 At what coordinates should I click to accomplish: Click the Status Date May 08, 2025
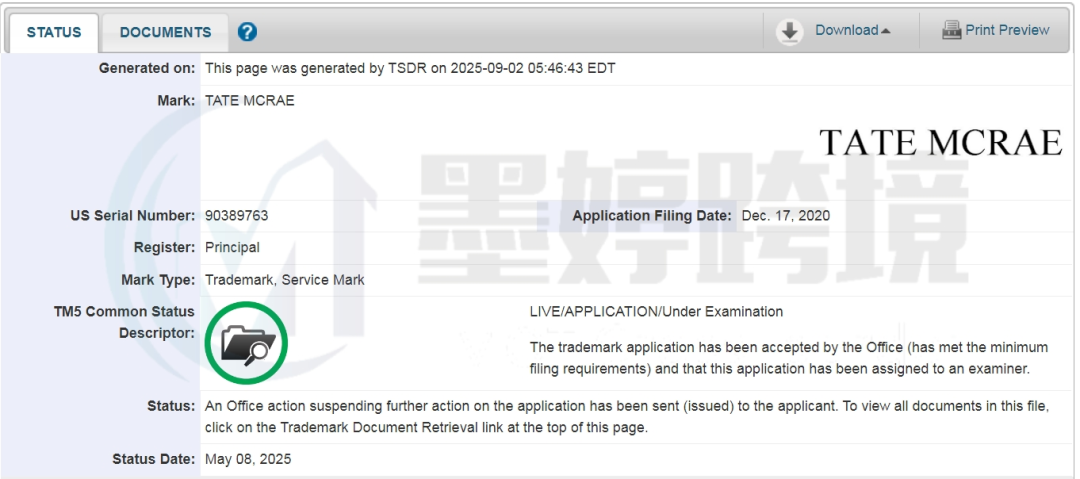click(x=248, y=459)
